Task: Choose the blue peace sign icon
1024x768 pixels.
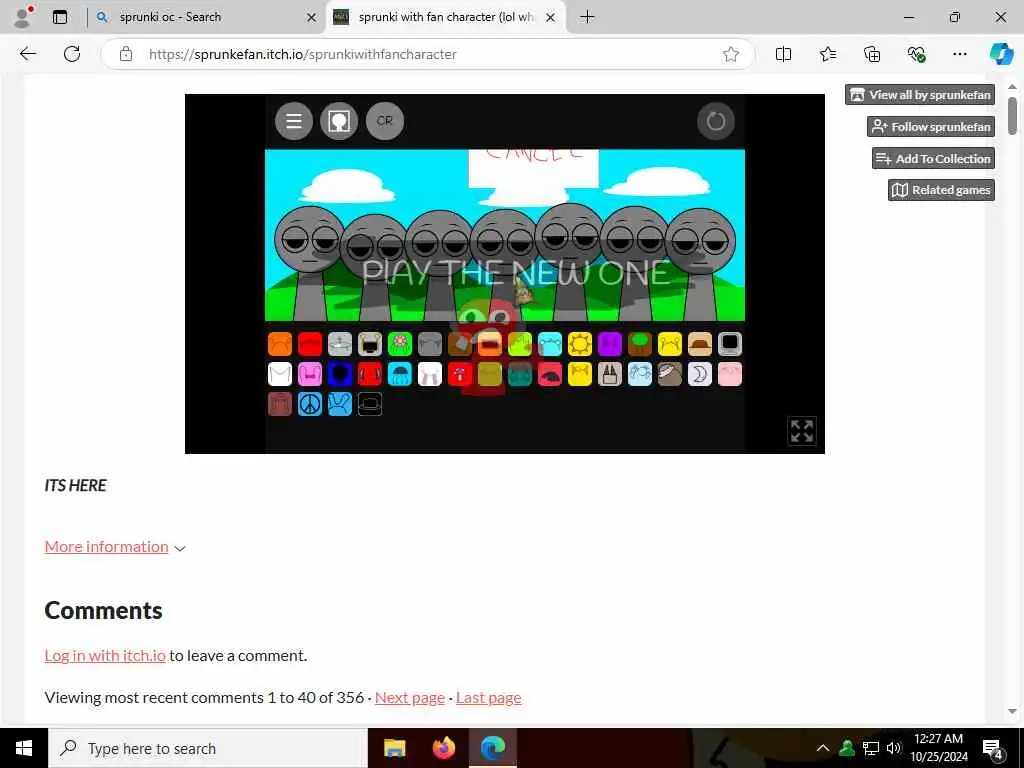Action: [310, 404]
